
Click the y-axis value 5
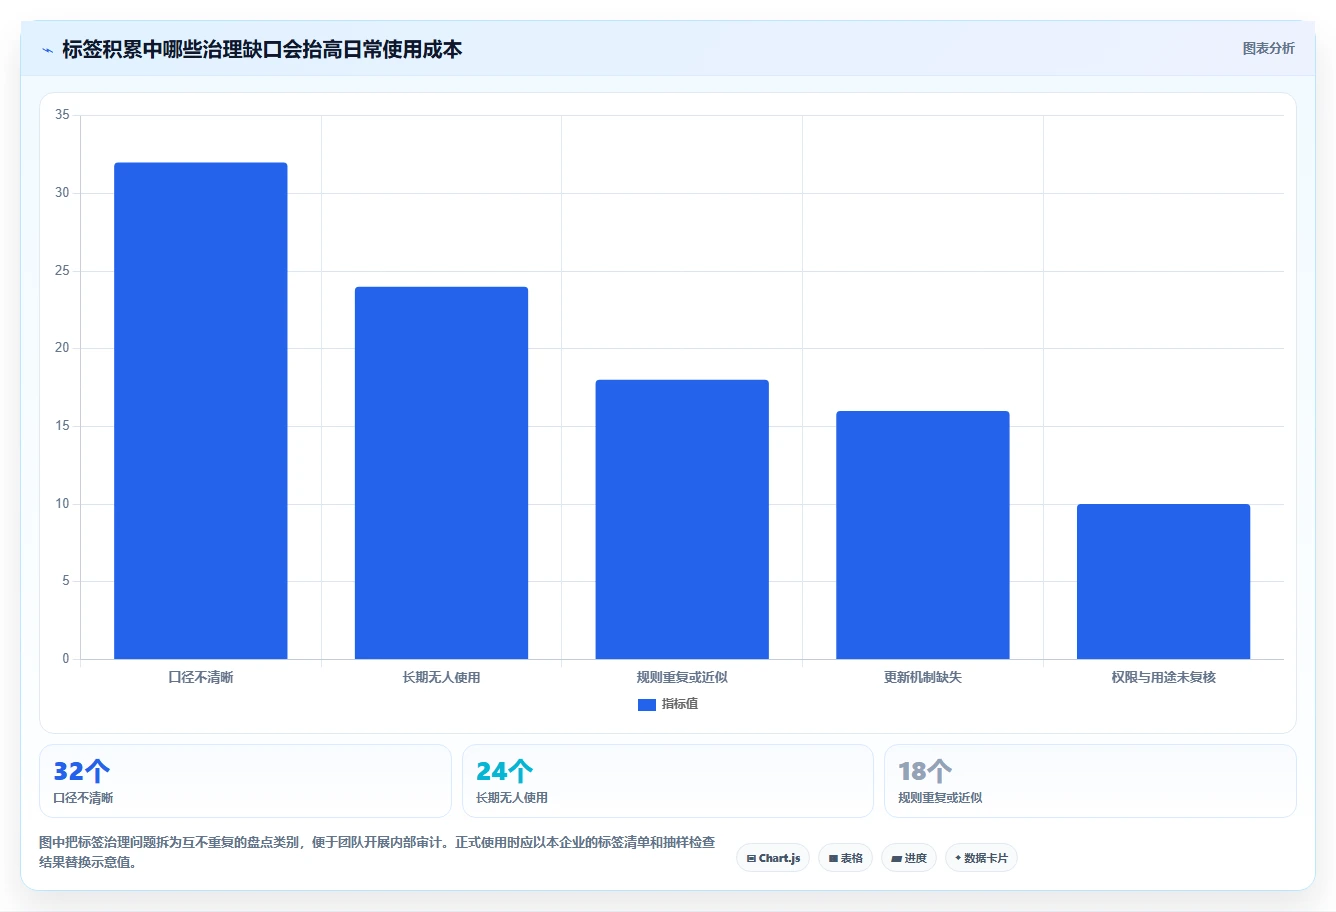point(65,581)
